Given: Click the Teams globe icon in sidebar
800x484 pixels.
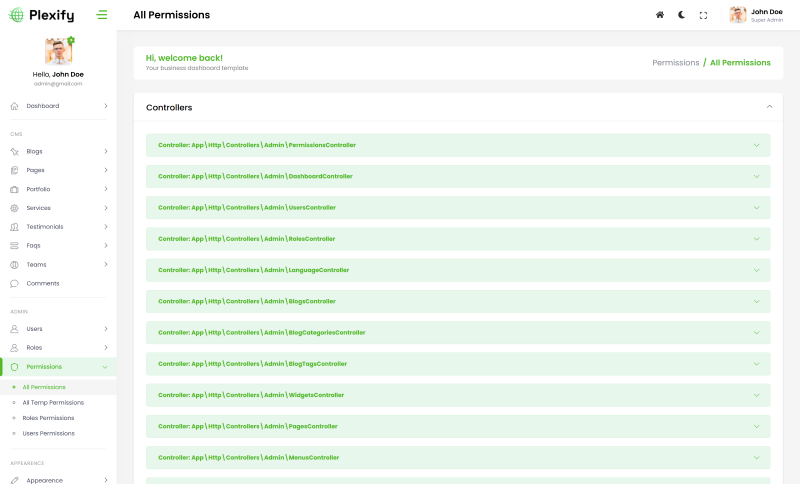Looking at the screenshot, I should pyautogui.click(x=15, y=264).
